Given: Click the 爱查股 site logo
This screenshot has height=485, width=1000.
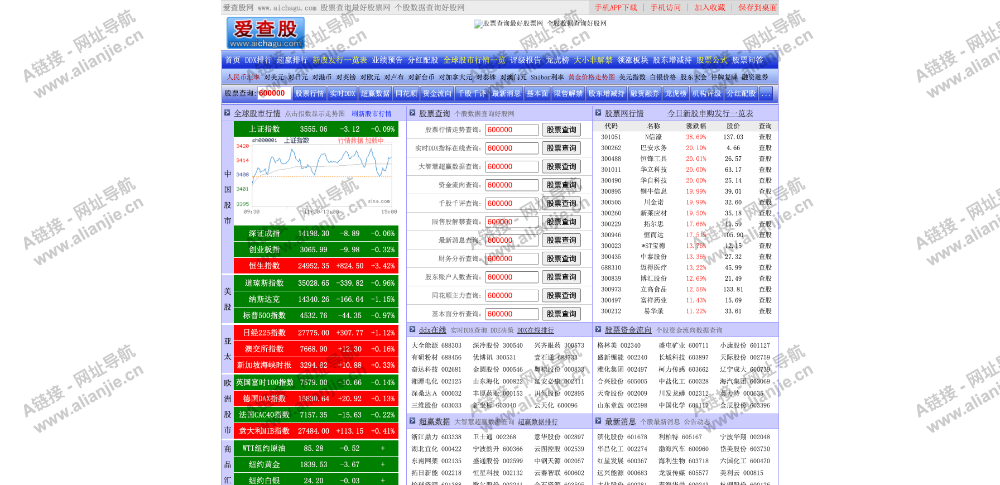Looking at the screenshot, I should [265, 33].
